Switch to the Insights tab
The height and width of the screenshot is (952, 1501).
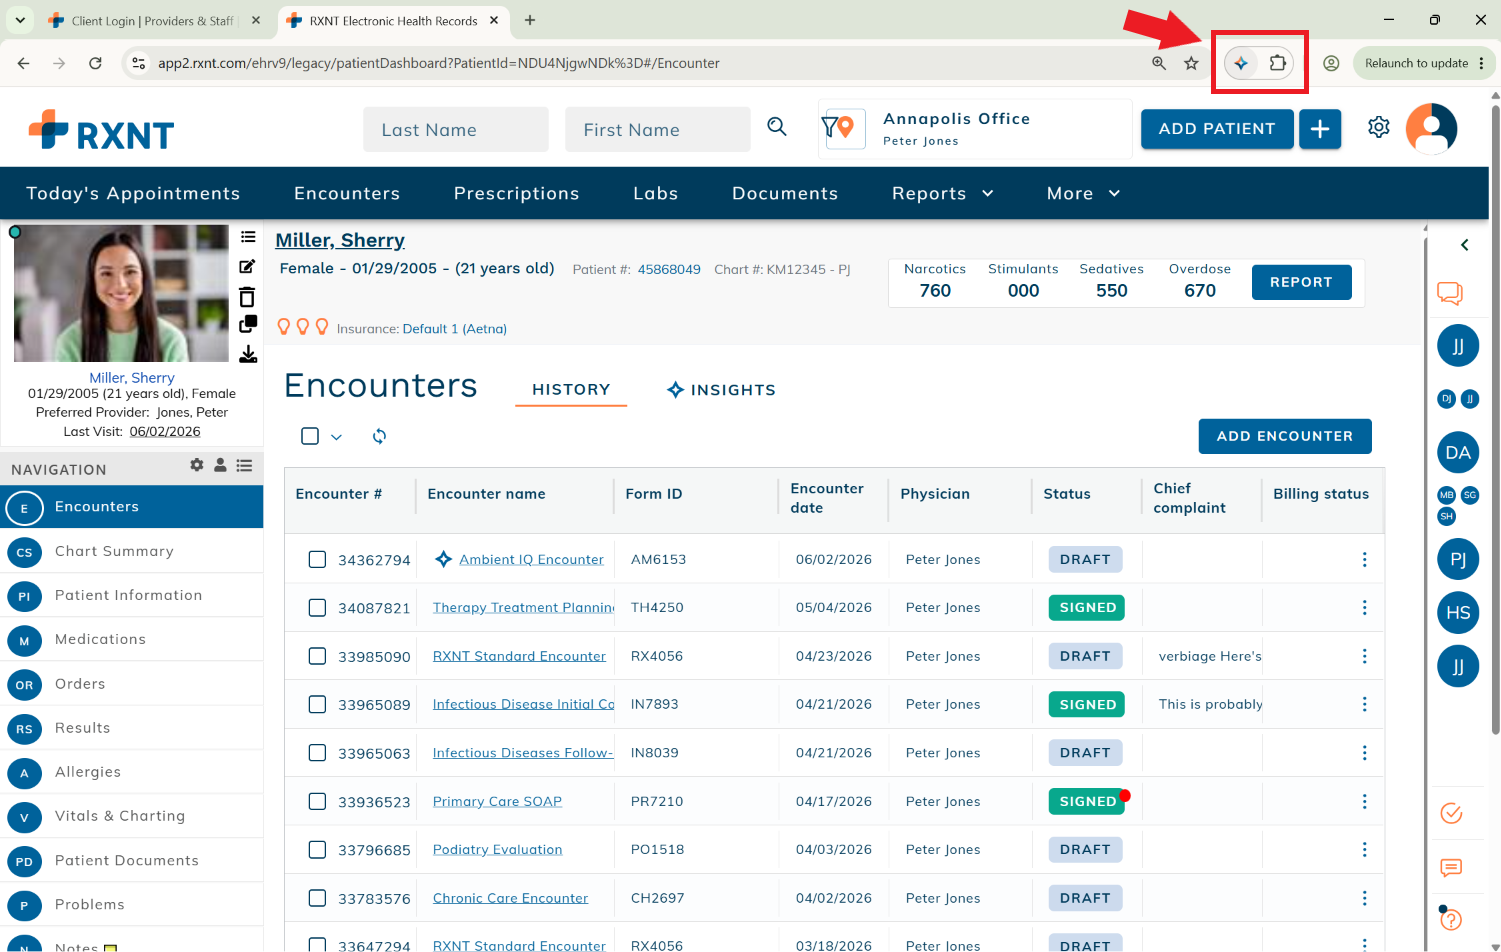click(x=721, y=390)
